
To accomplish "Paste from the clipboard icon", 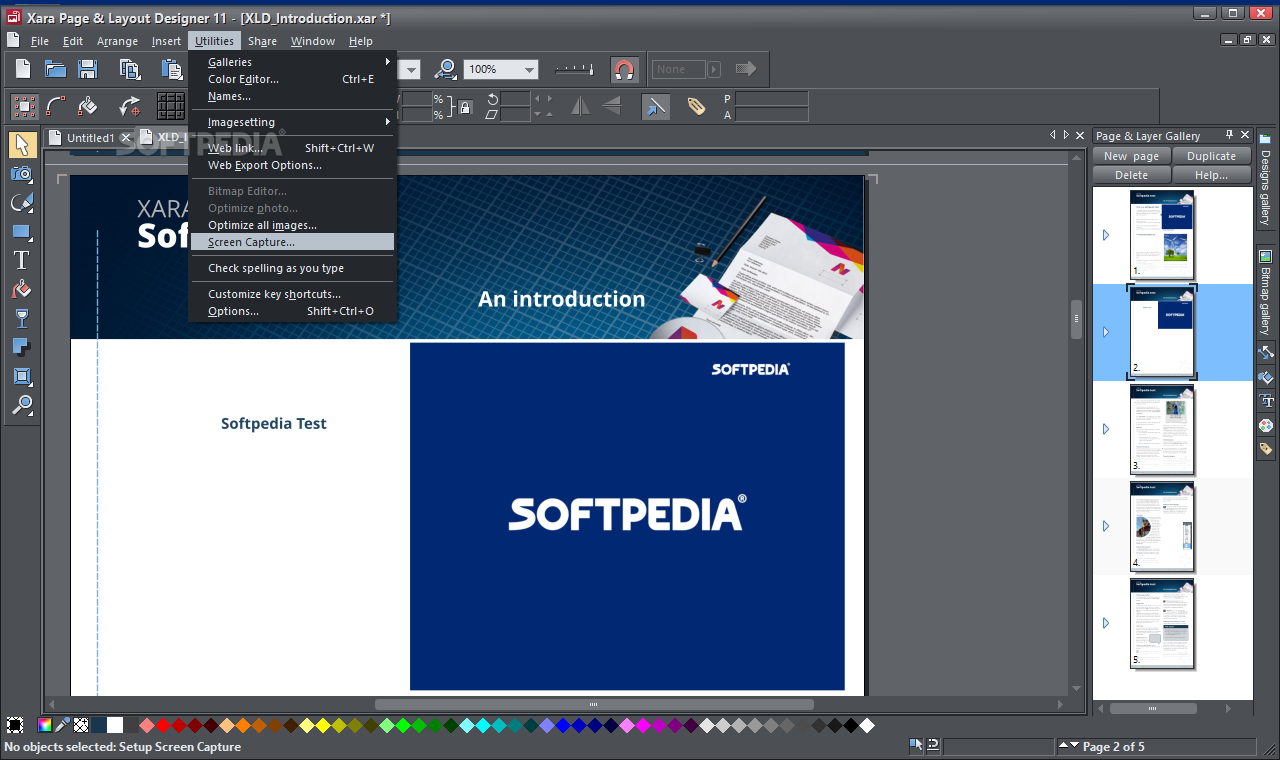I will pyautogui.click(x=171, y=69).
